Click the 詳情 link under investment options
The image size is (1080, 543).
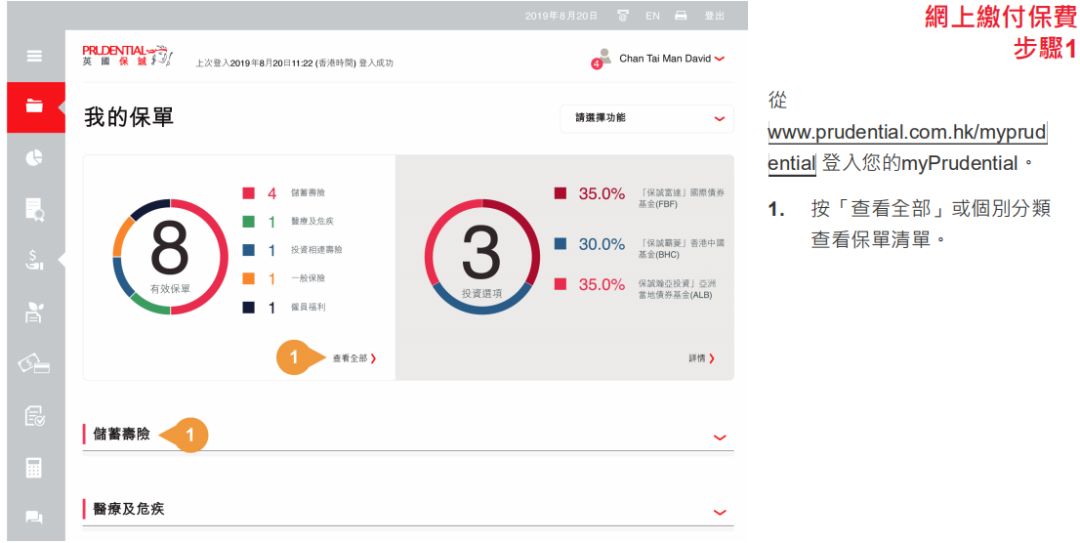click(701, 358)
